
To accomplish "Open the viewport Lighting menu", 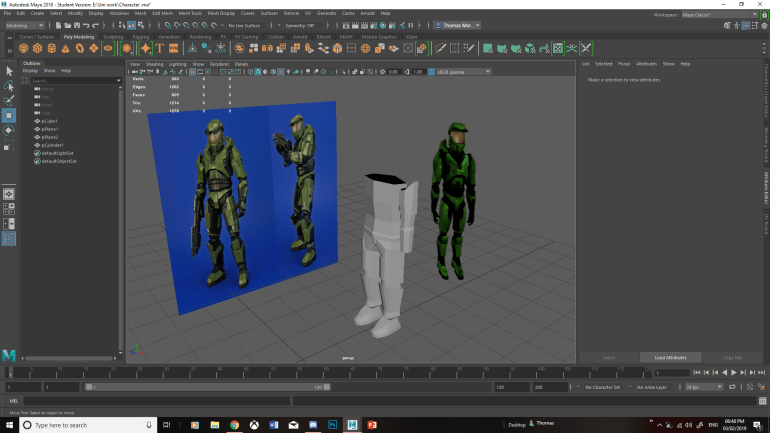I will click(178, 64).
